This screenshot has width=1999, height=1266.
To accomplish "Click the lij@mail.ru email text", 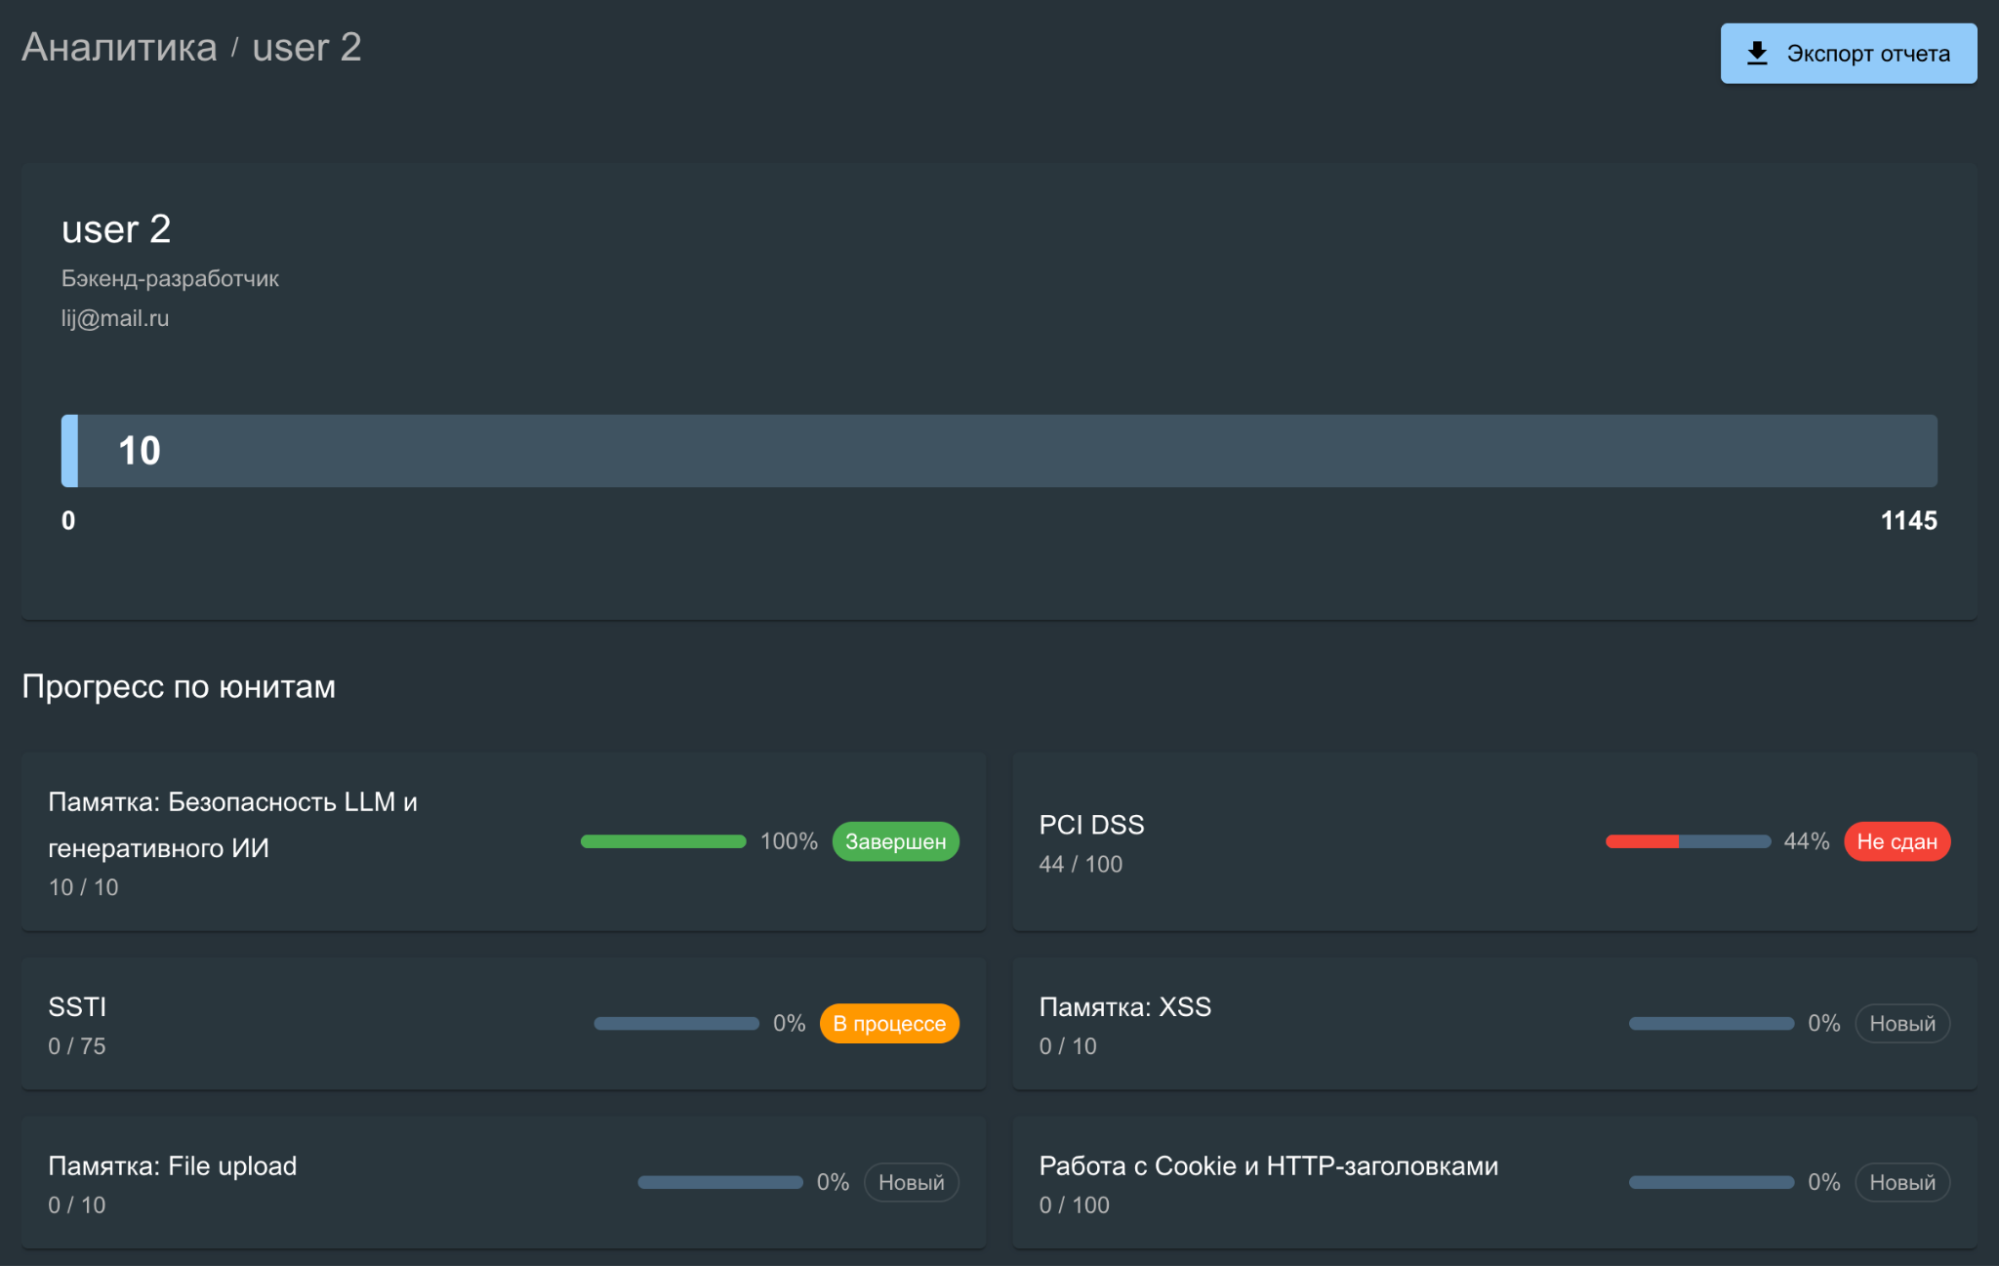I will tap(115, 318).
